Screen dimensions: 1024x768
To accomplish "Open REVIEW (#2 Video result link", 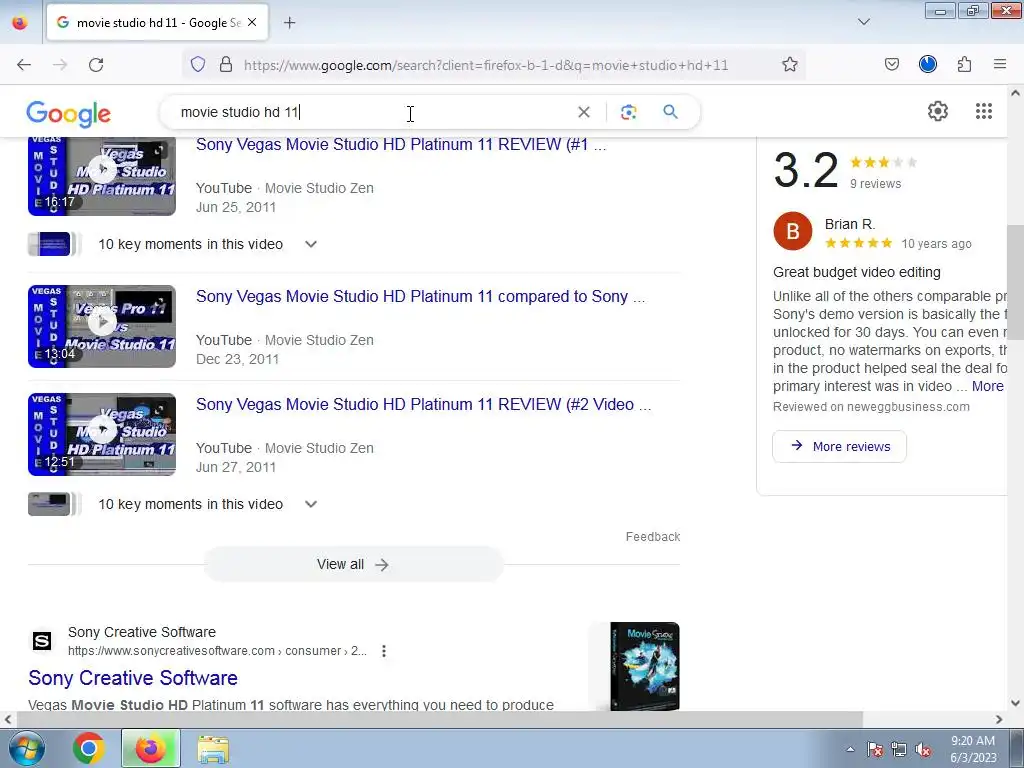I will pyautogui.click(x=423, y=404).
